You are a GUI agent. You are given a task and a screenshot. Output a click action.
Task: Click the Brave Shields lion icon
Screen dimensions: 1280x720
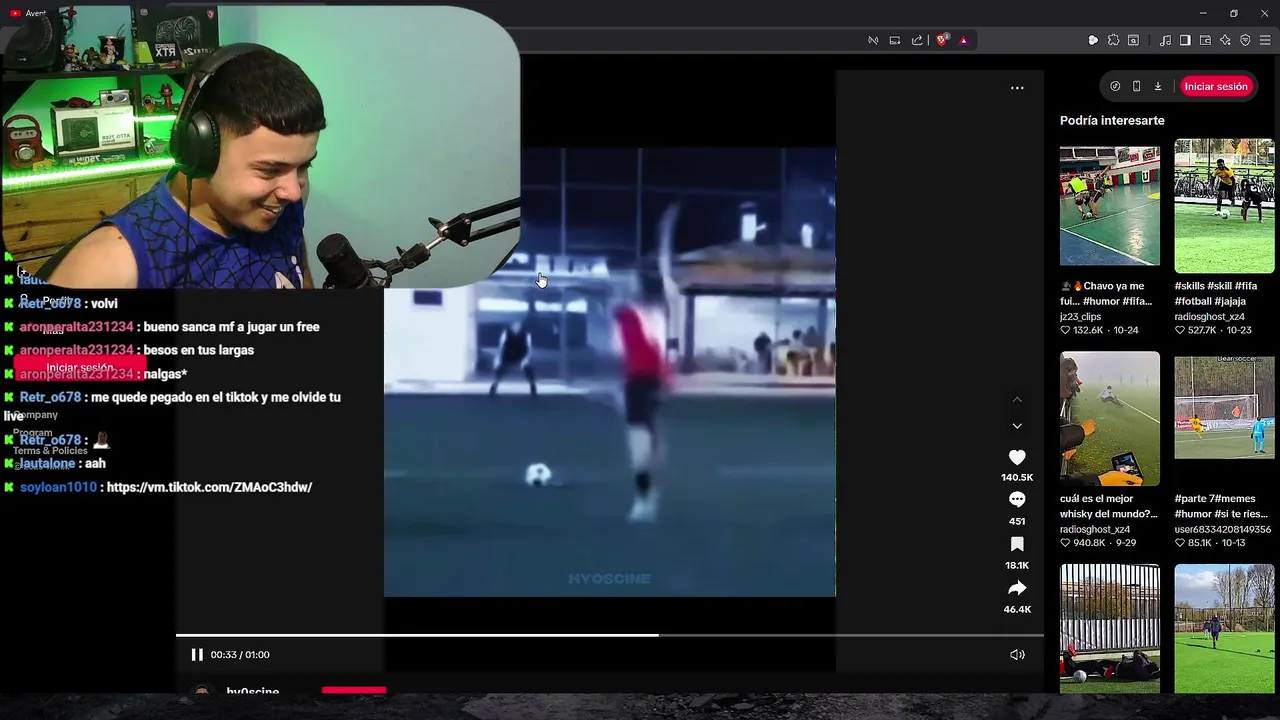942,40
